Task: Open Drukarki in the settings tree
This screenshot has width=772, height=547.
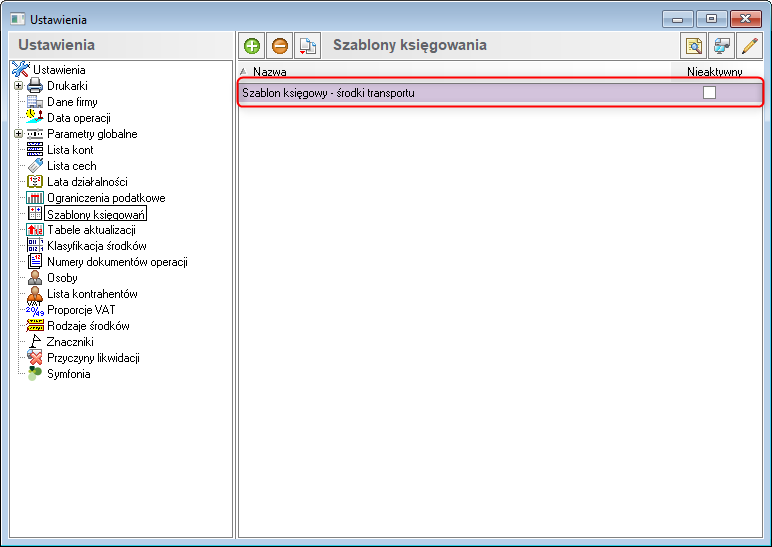Action: coord(67,86)
